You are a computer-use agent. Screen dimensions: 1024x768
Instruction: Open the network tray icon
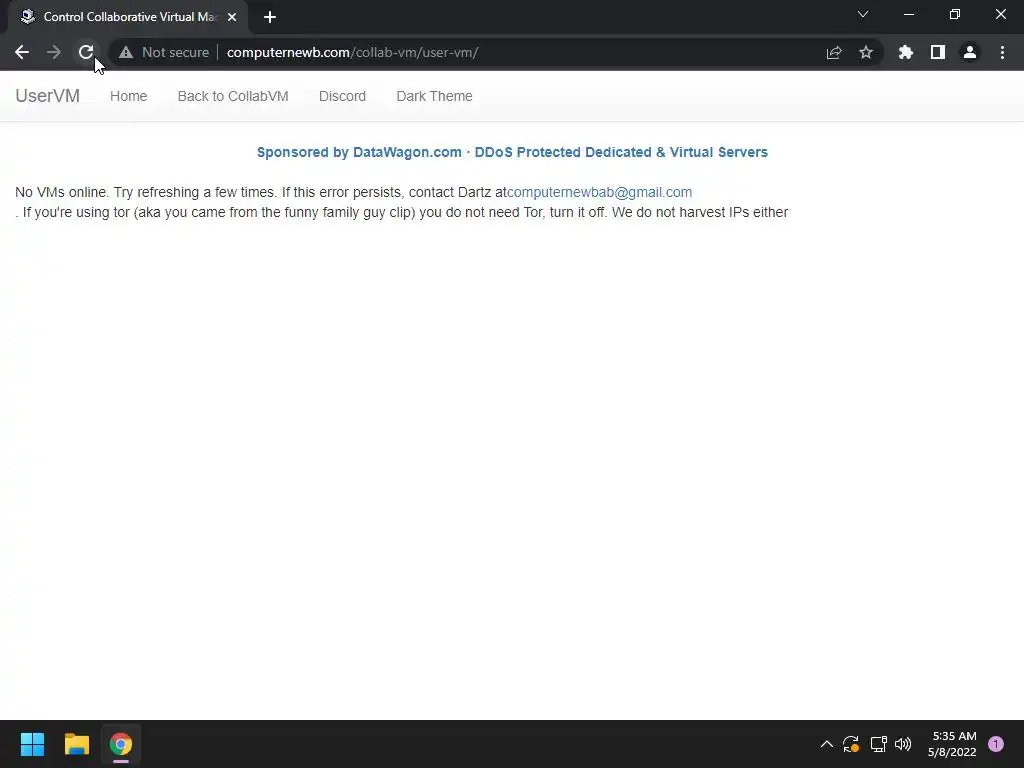pos(878,744)
